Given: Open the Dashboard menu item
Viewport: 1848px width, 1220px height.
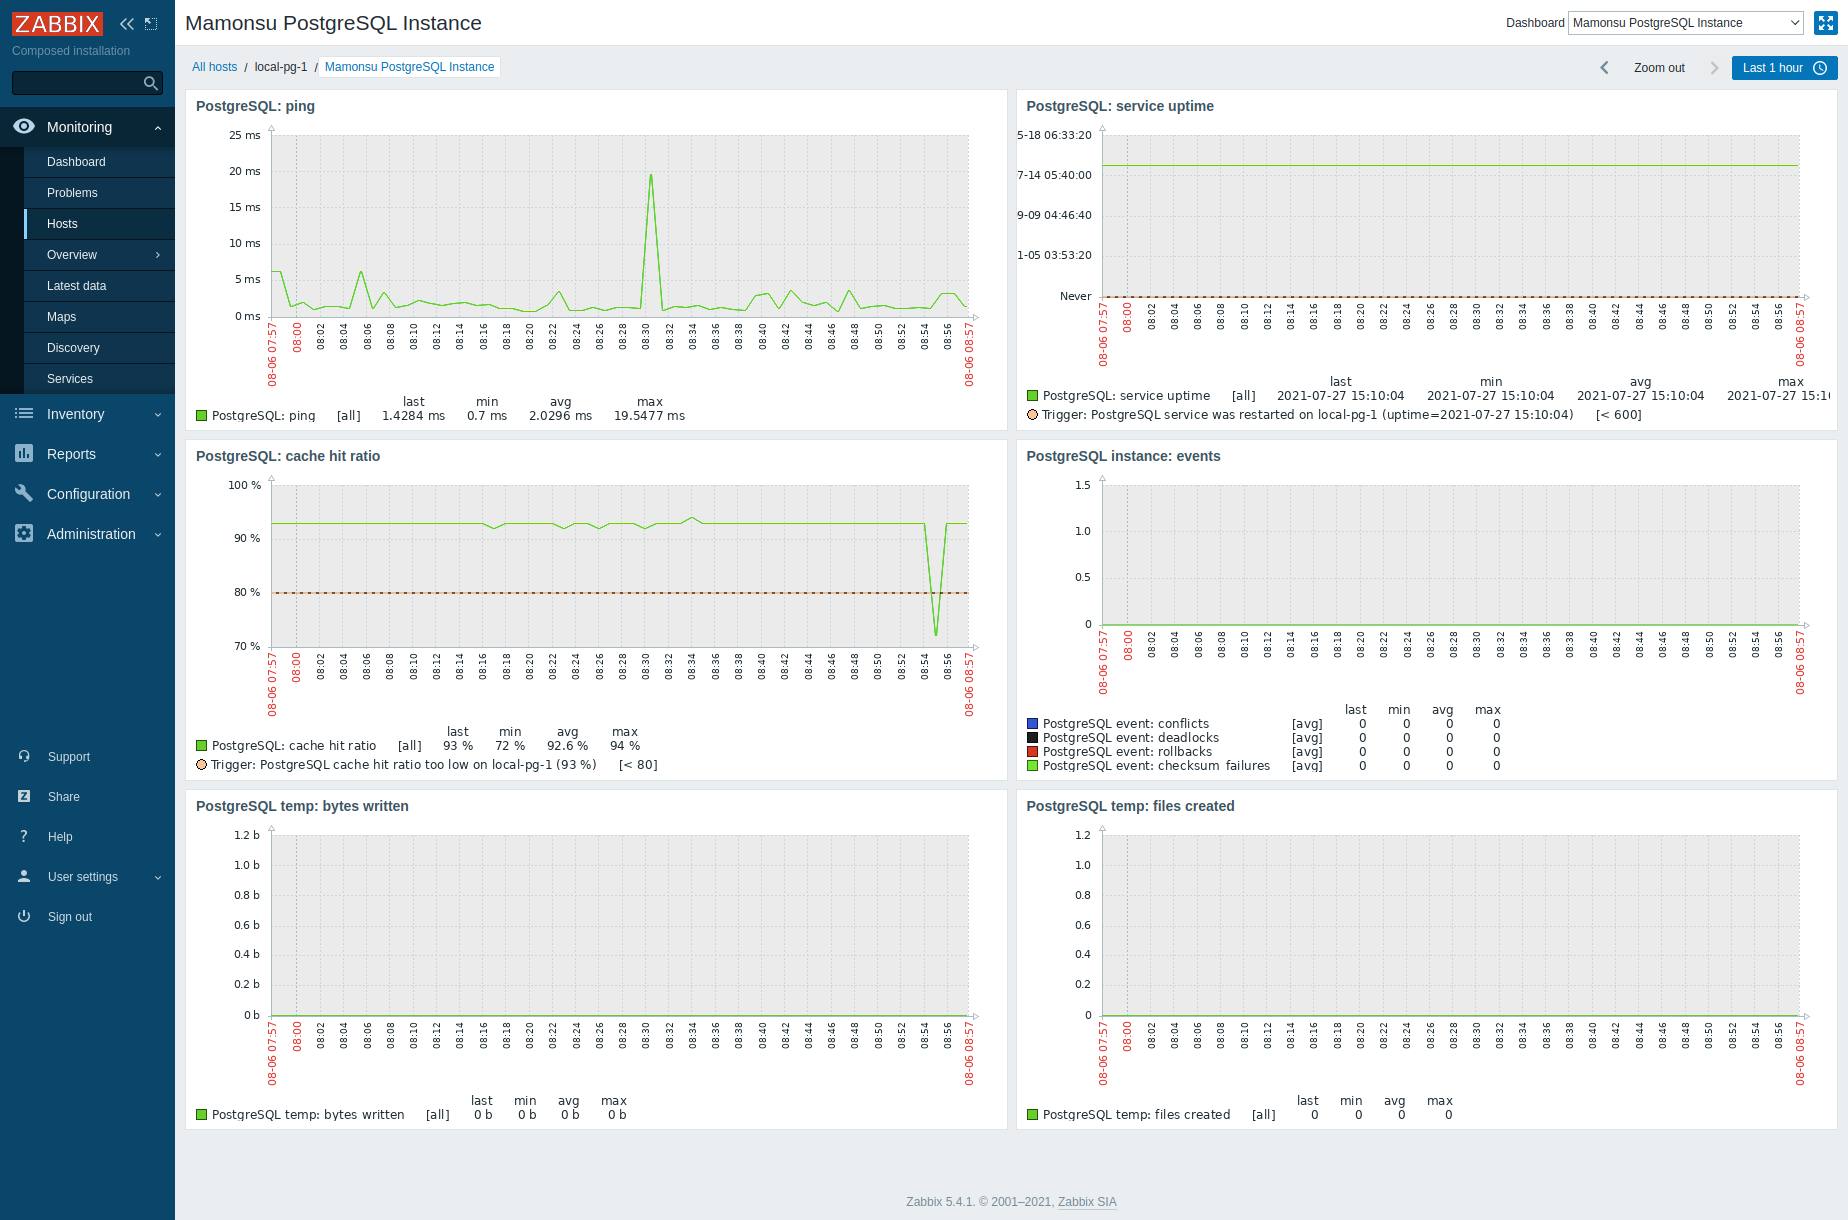Looking at the screenshot, I should (x=99, y=162).
